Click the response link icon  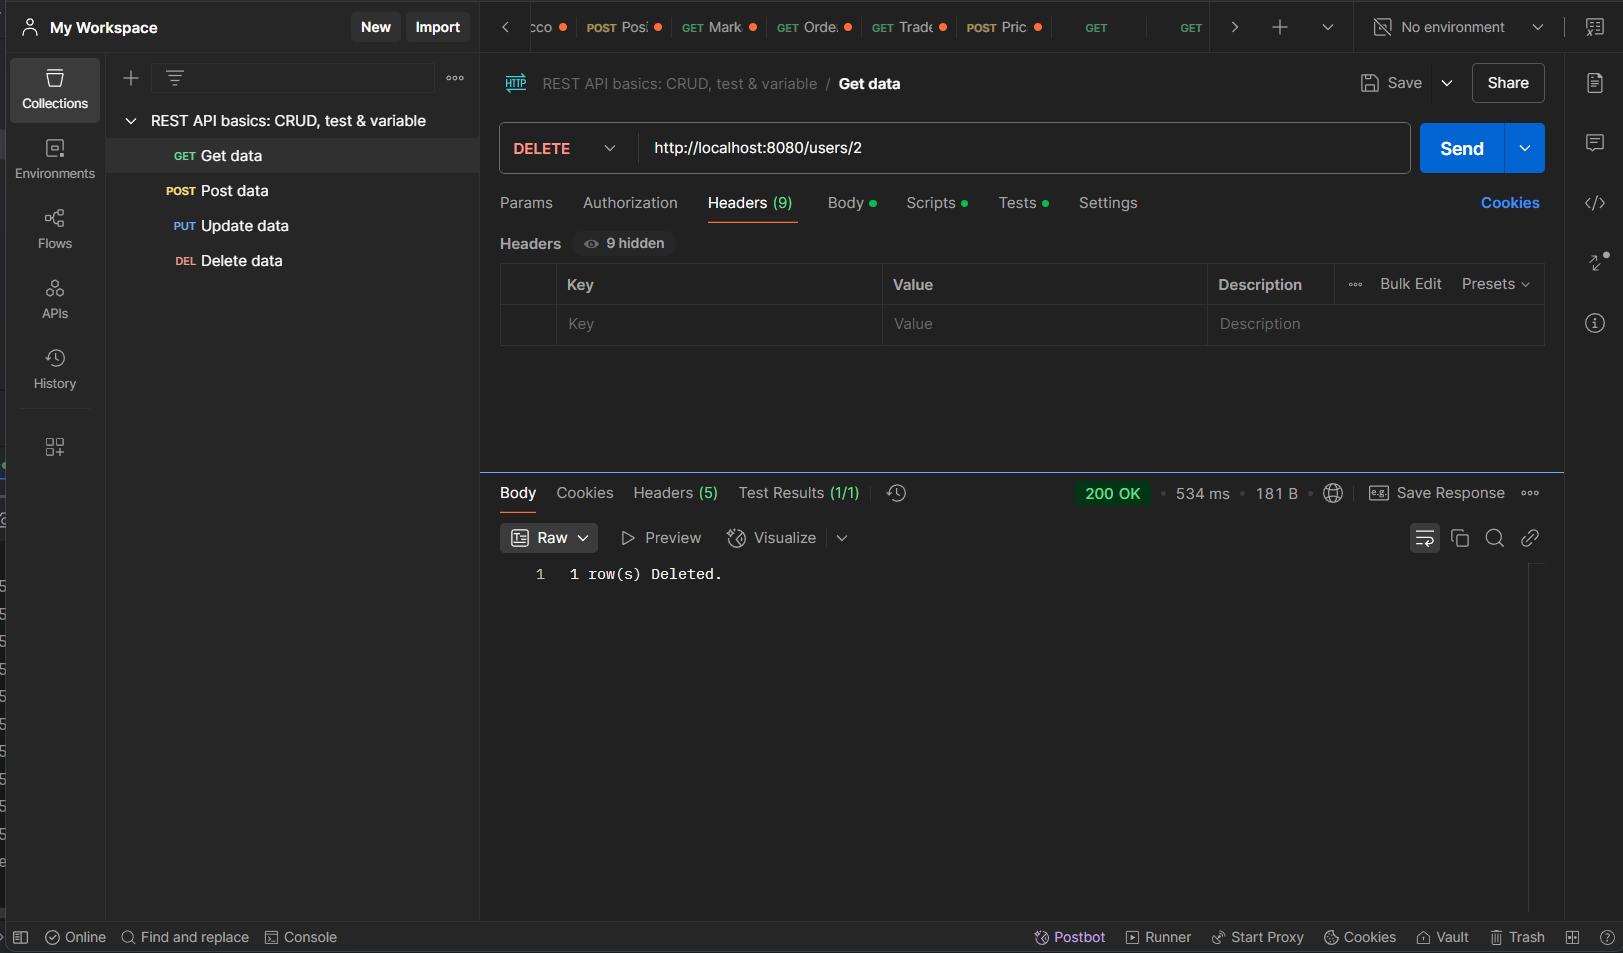(1530, 538)
